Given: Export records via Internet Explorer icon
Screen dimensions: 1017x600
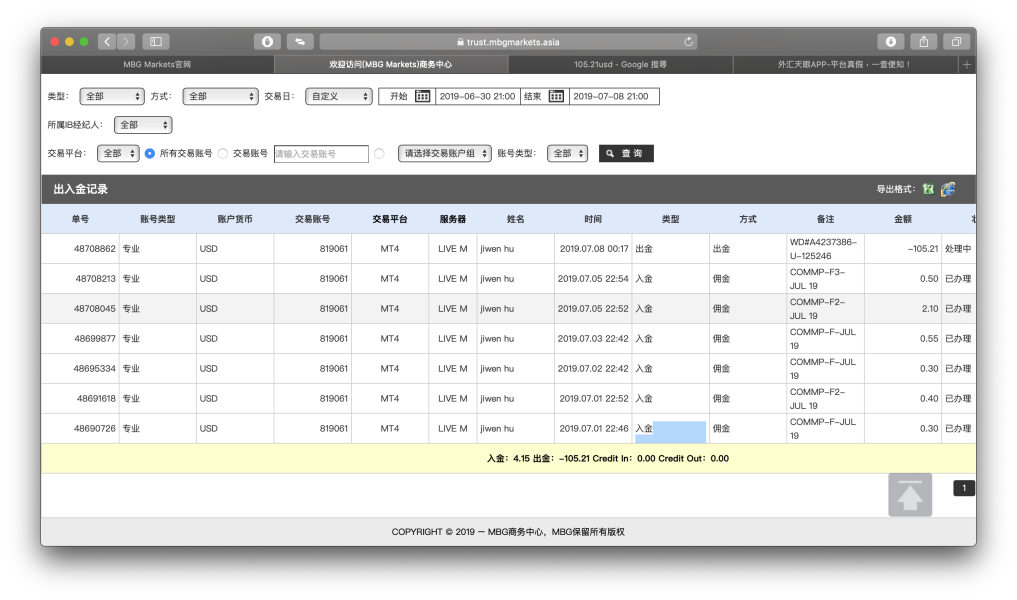Looking at the screenshot, I should coord(947,189).
